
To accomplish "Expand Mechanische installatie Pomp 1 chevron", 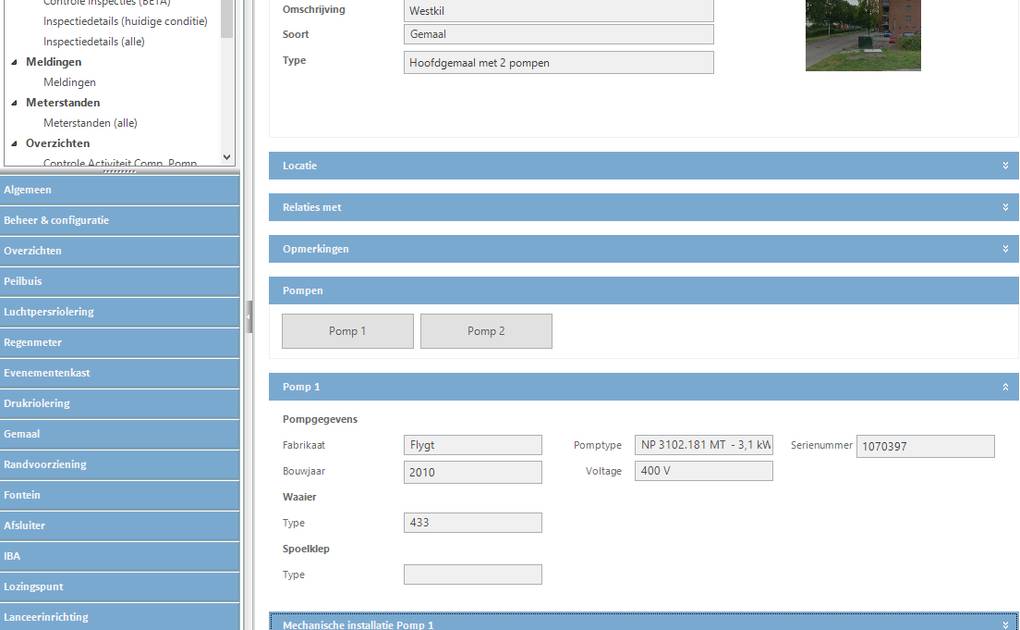I will point(1005,624).
